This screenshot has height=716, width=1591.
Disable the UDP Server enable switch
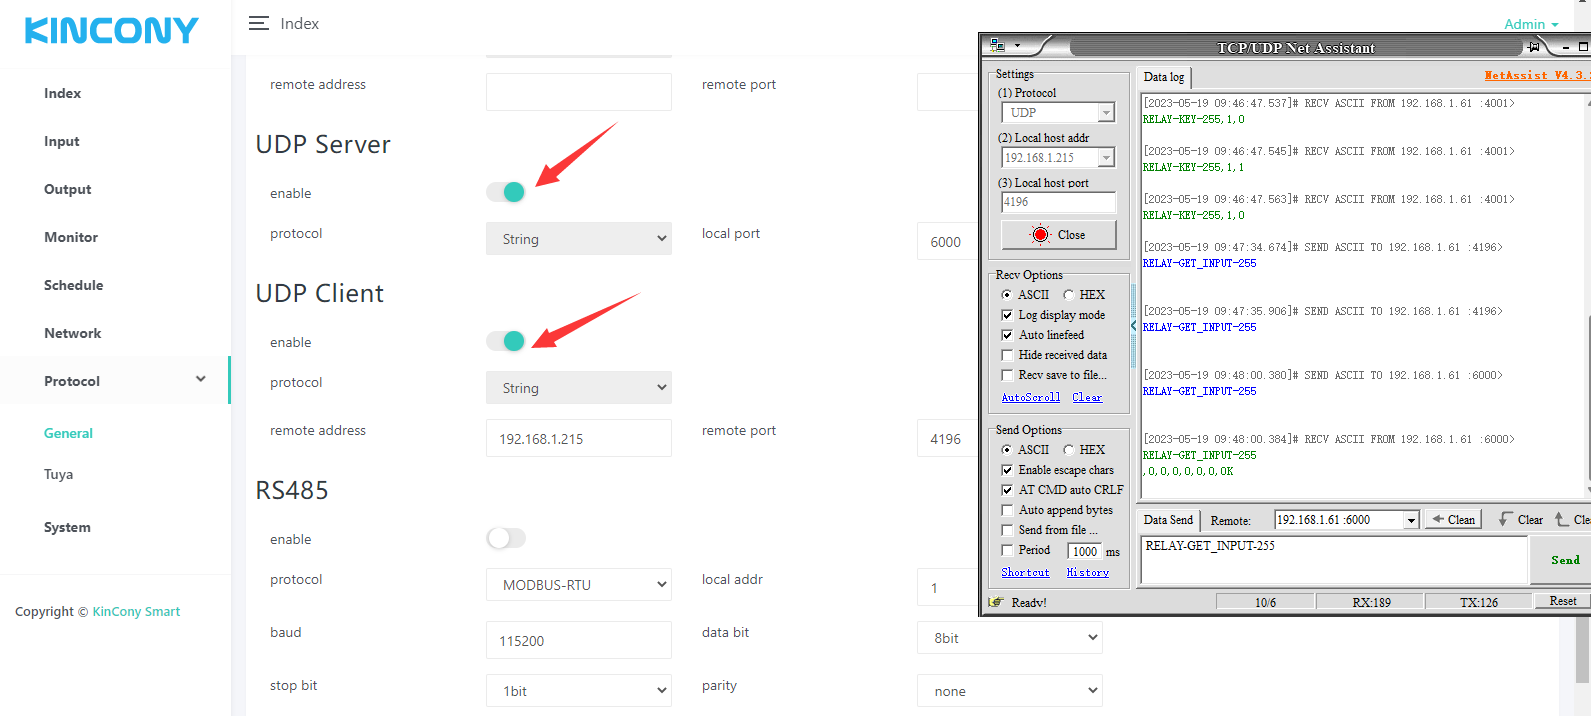(x=506, y=192)
